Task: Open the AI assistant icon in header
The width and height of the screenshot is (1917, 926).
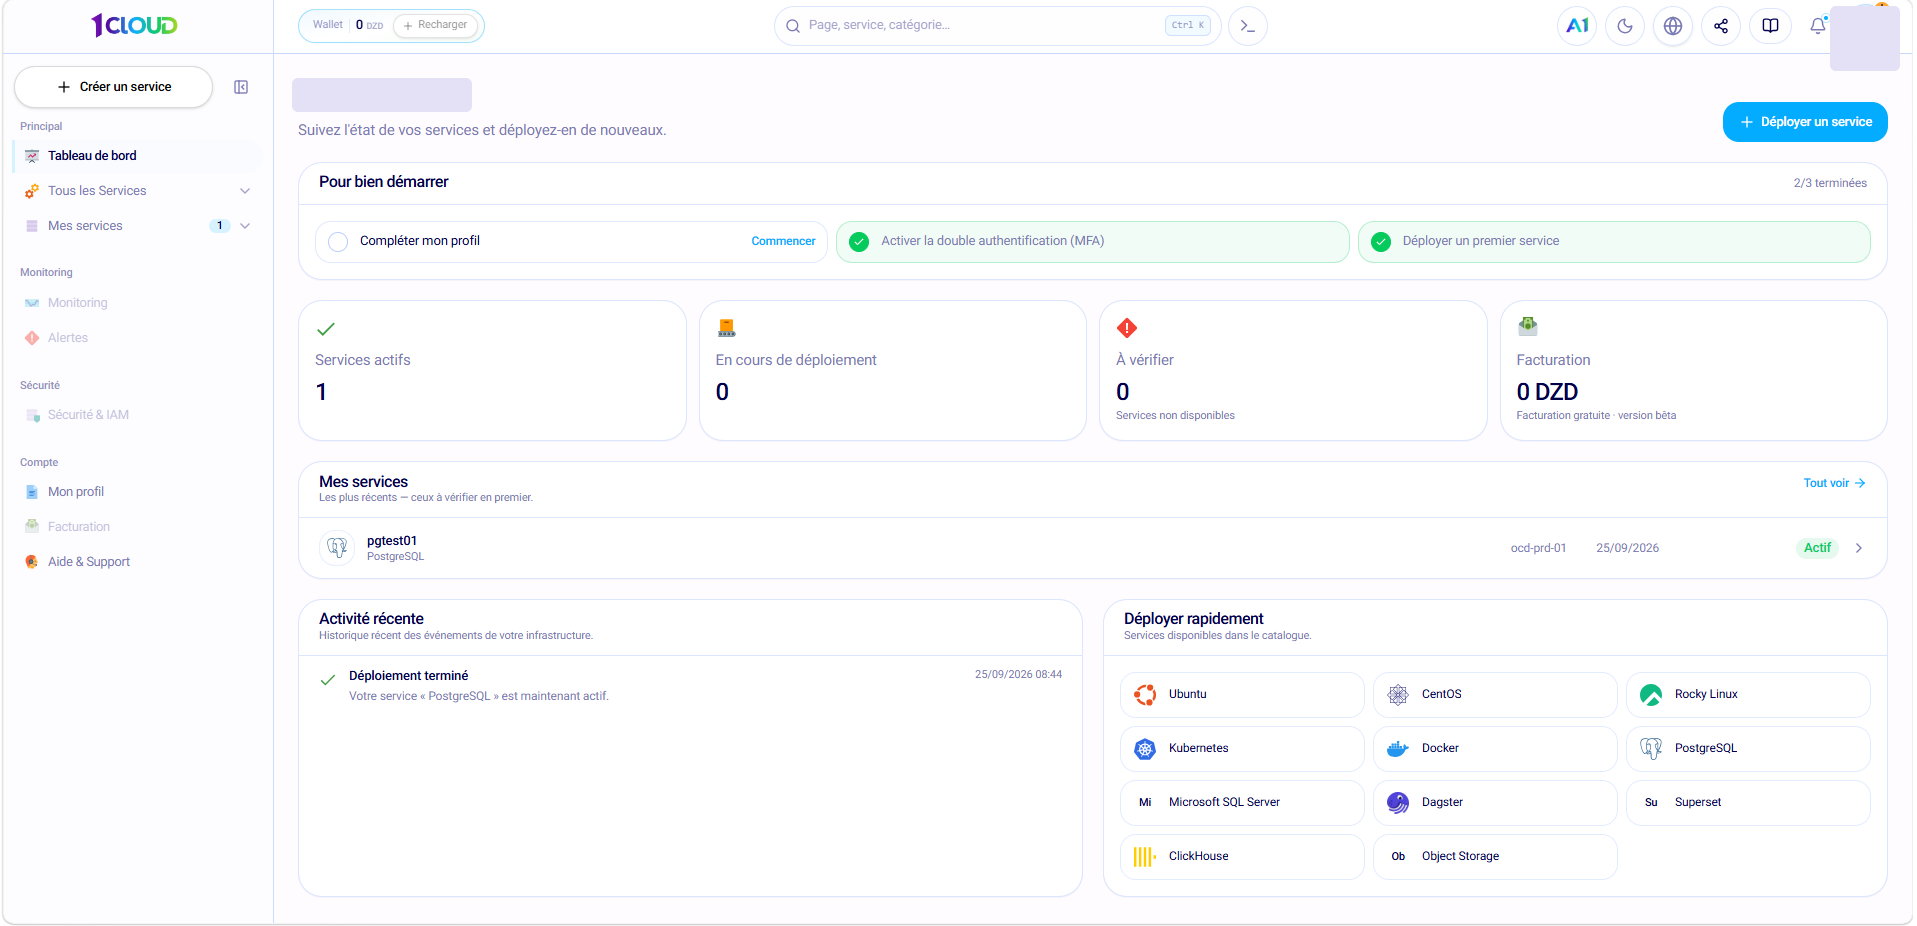Action: [1577, 26]
